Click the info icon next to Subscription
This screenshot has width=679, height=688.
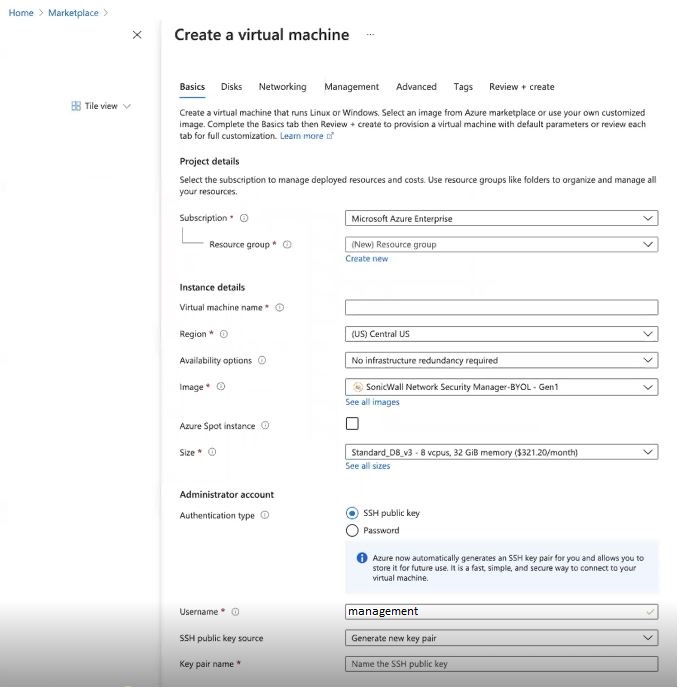click(244, 218)
